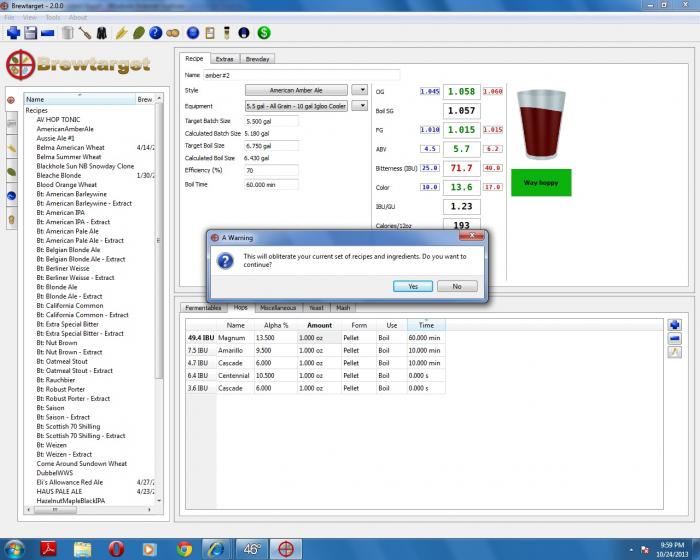
Task: Open the Tools menu
Action: [53, 17]
